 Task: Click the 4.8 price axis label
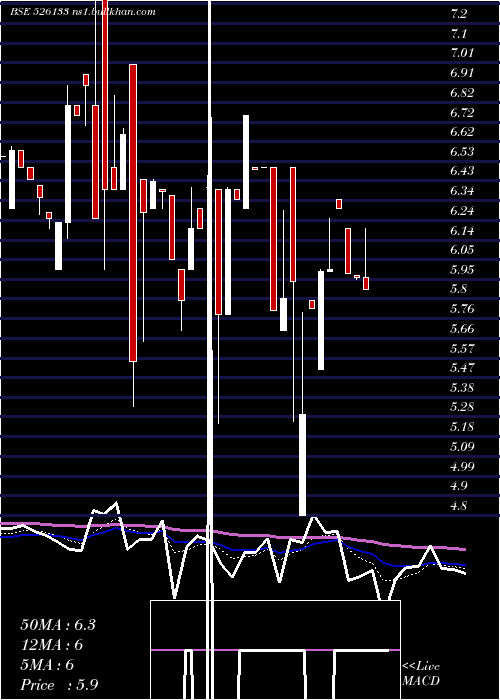(x=459, y=505)
